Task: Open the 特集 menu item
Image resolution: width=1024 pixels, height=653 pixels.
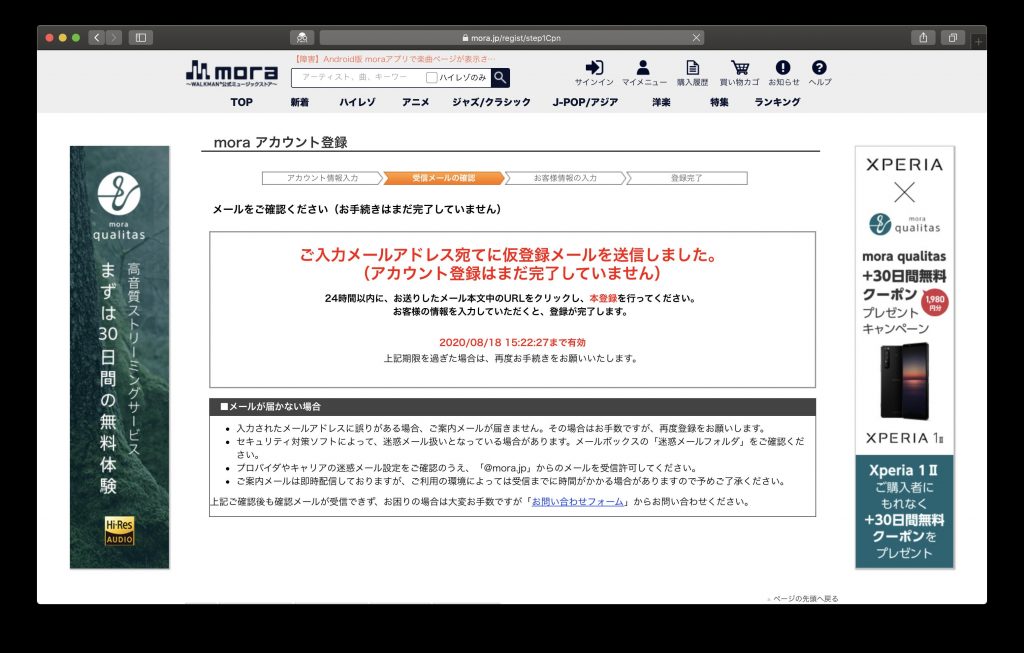Action: 719,103
